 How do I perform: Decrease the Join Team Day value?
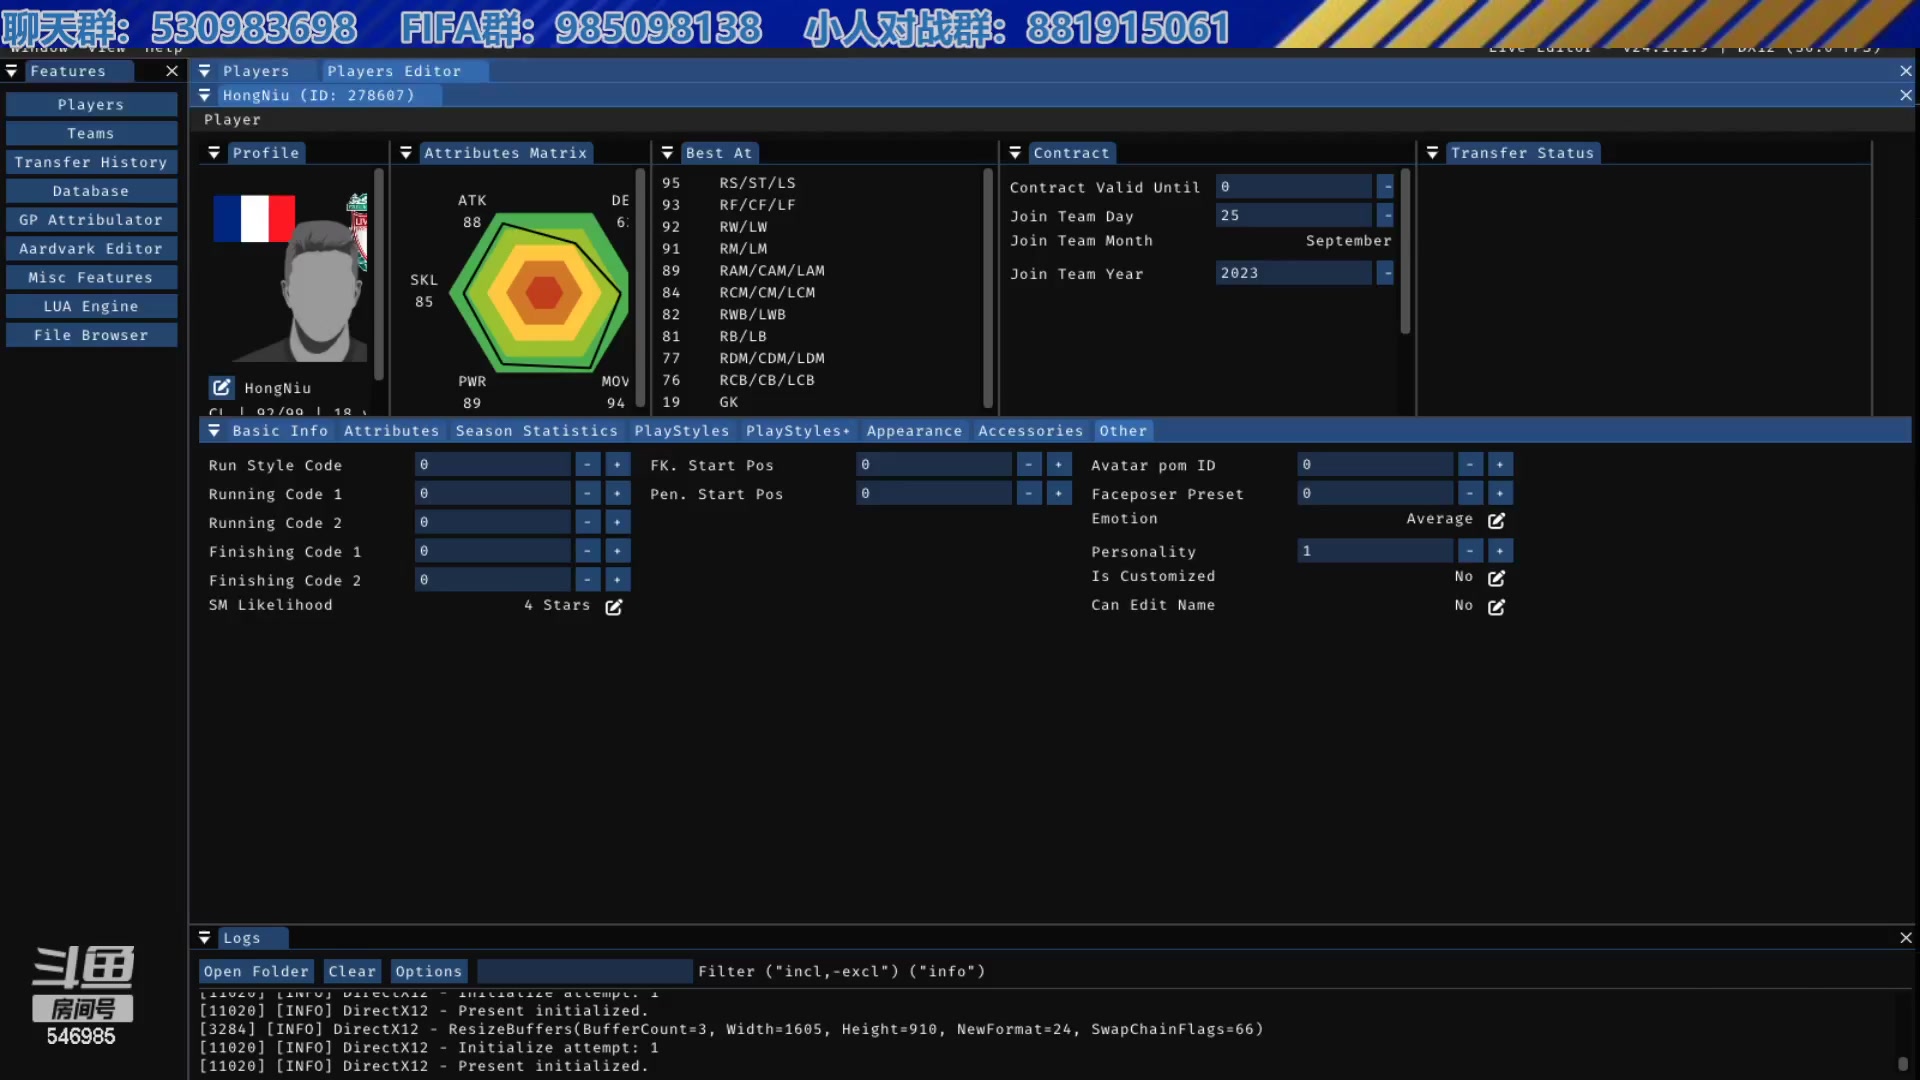tap(1386, 215)
